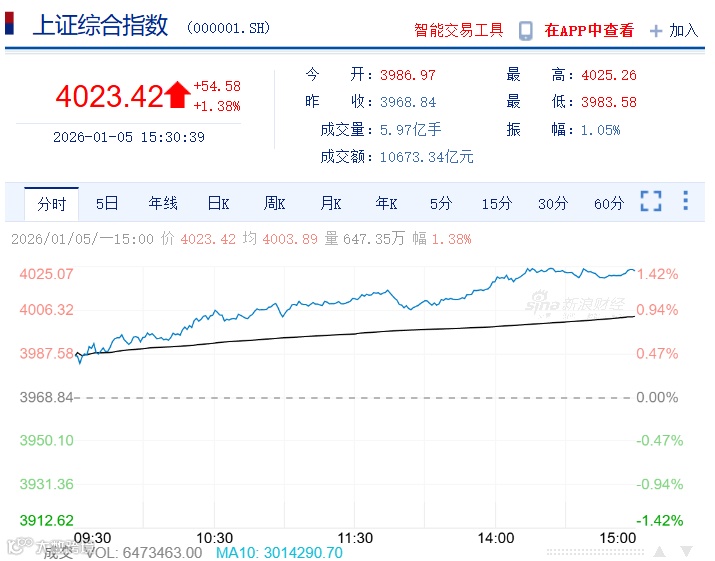Screen dimensions: 715x561
Task: Click the phone icon beside 在APP中查看
Action: click(x=525, y=31)
